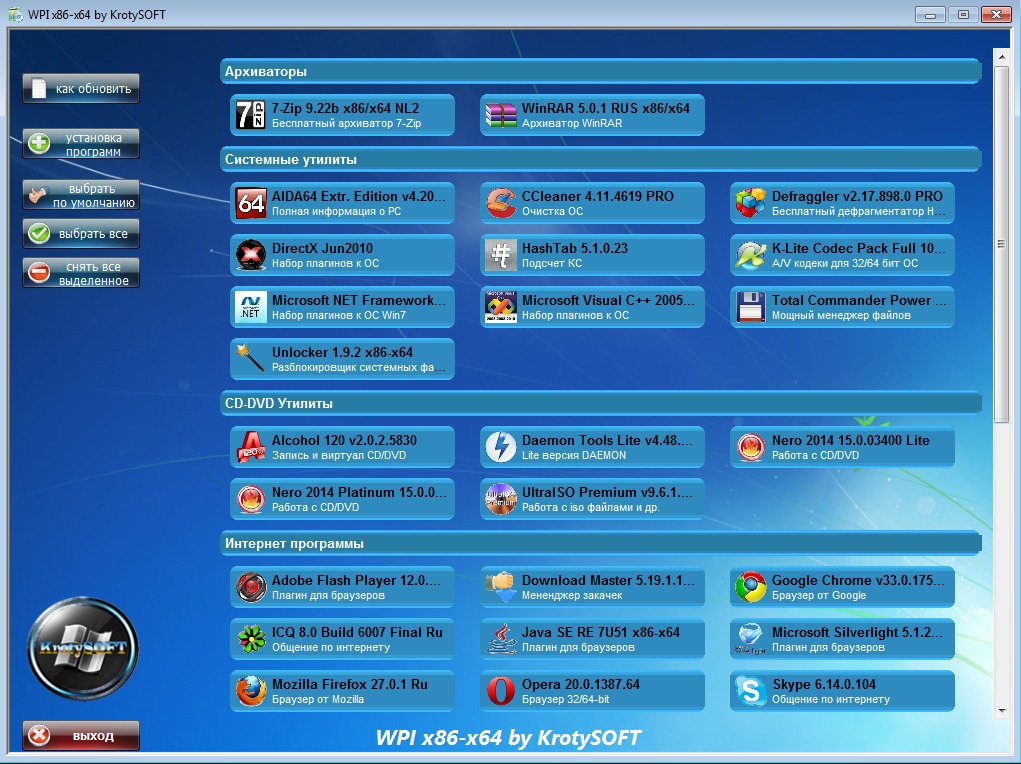
Task: Click the "CD-DVD Утилиты" category header
Action: pos(600,403)
